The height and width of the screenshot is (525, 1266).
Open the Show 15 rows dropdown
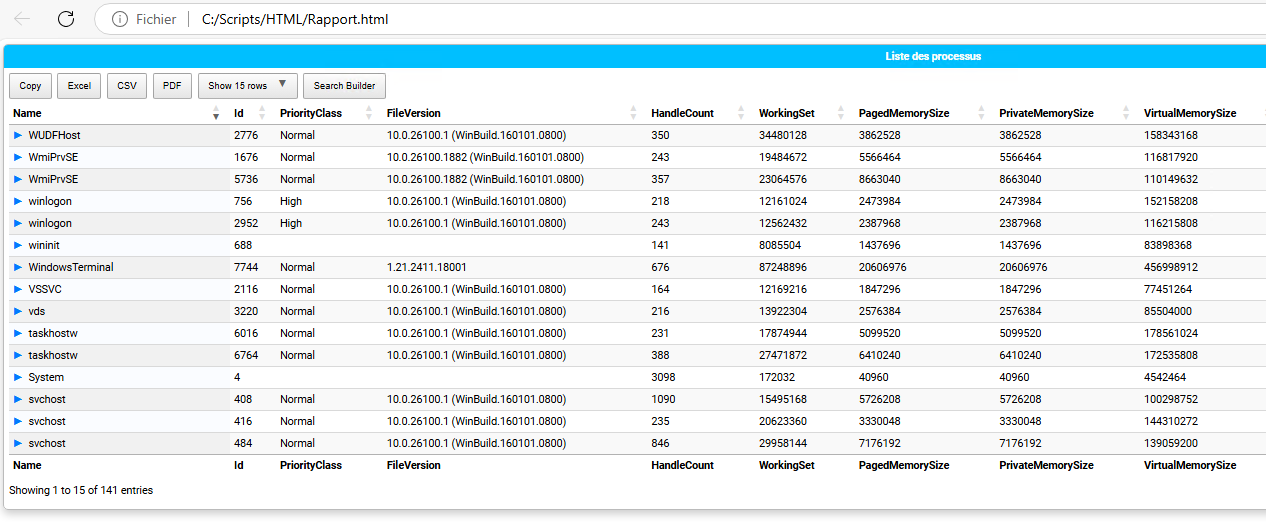pyautogui.click(x=248, y=86)
